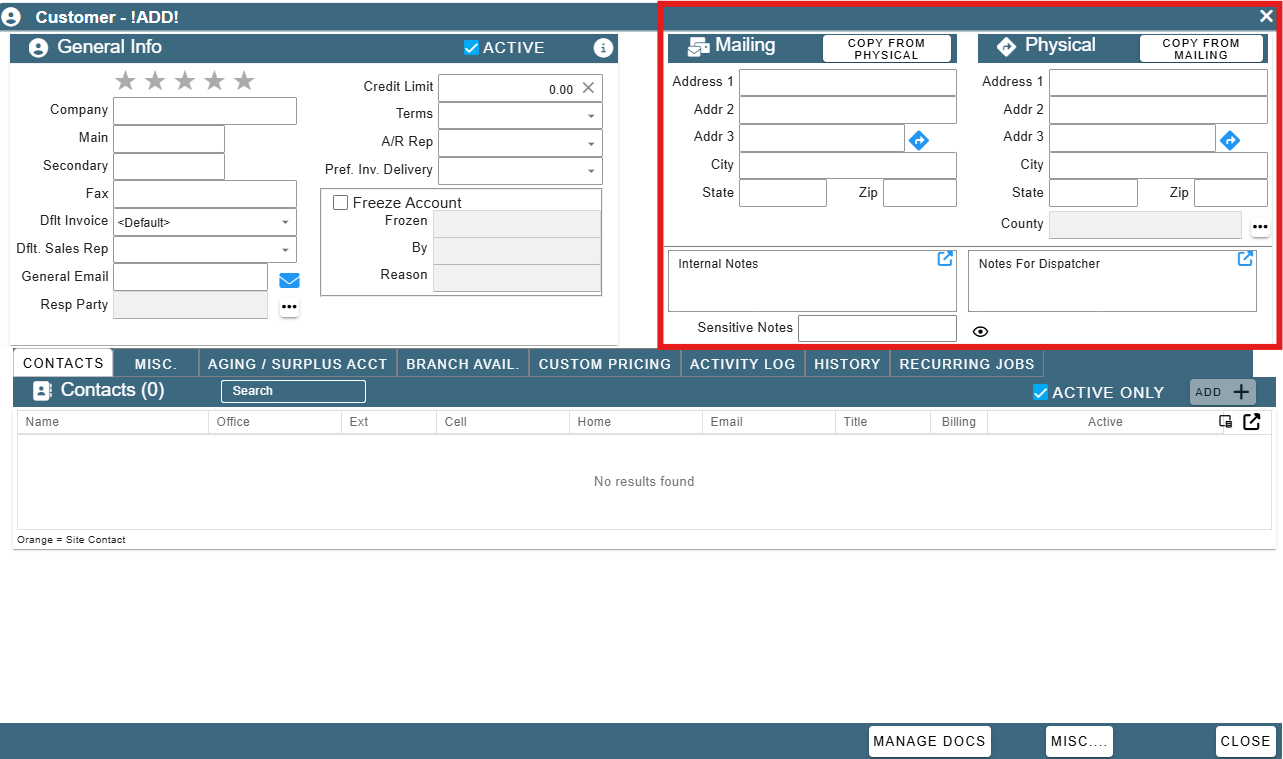Click the Contacts header card icon
Image resolution: width=1283 pixels, height=759 pixels.
pyautogui.click(x=42, y=390)
